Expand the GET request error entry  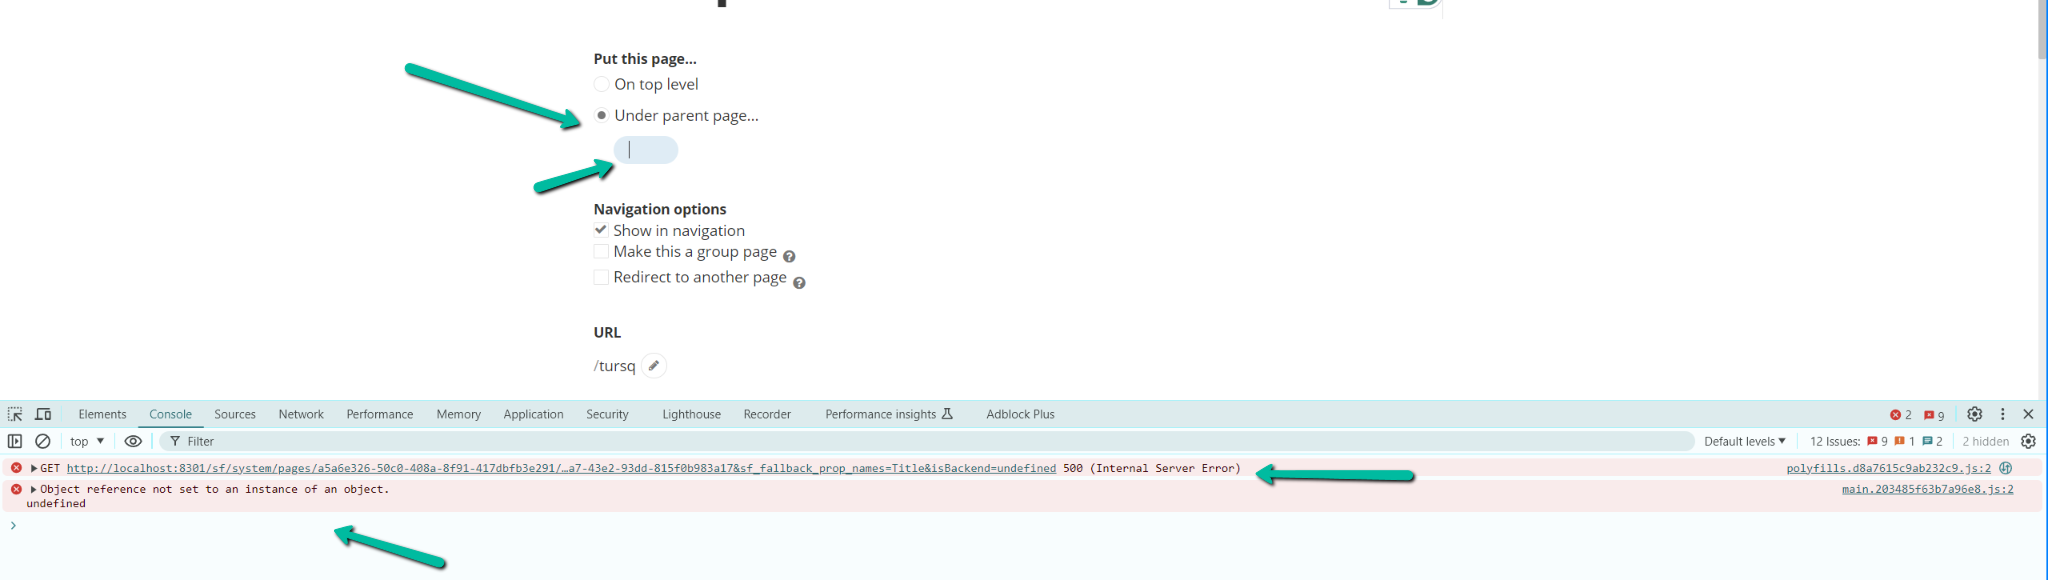(34, 468)
